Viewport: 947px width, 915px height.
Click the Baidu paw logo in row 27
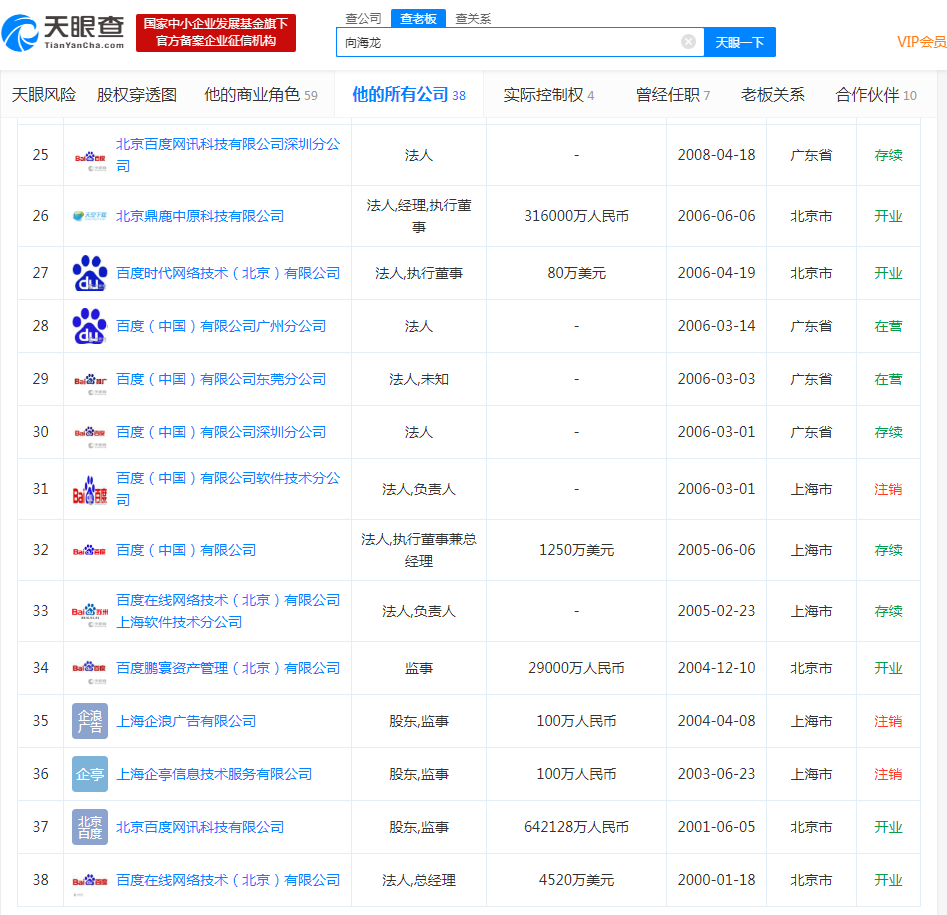point(90,273)
